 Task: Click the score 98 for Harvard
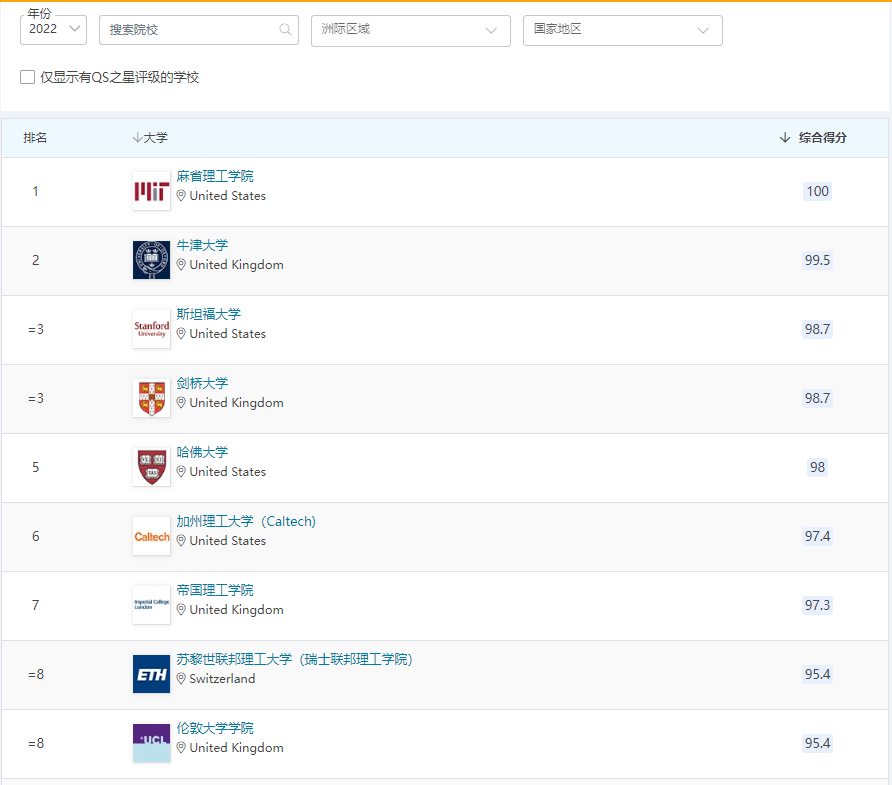click(x=817, y=467)
